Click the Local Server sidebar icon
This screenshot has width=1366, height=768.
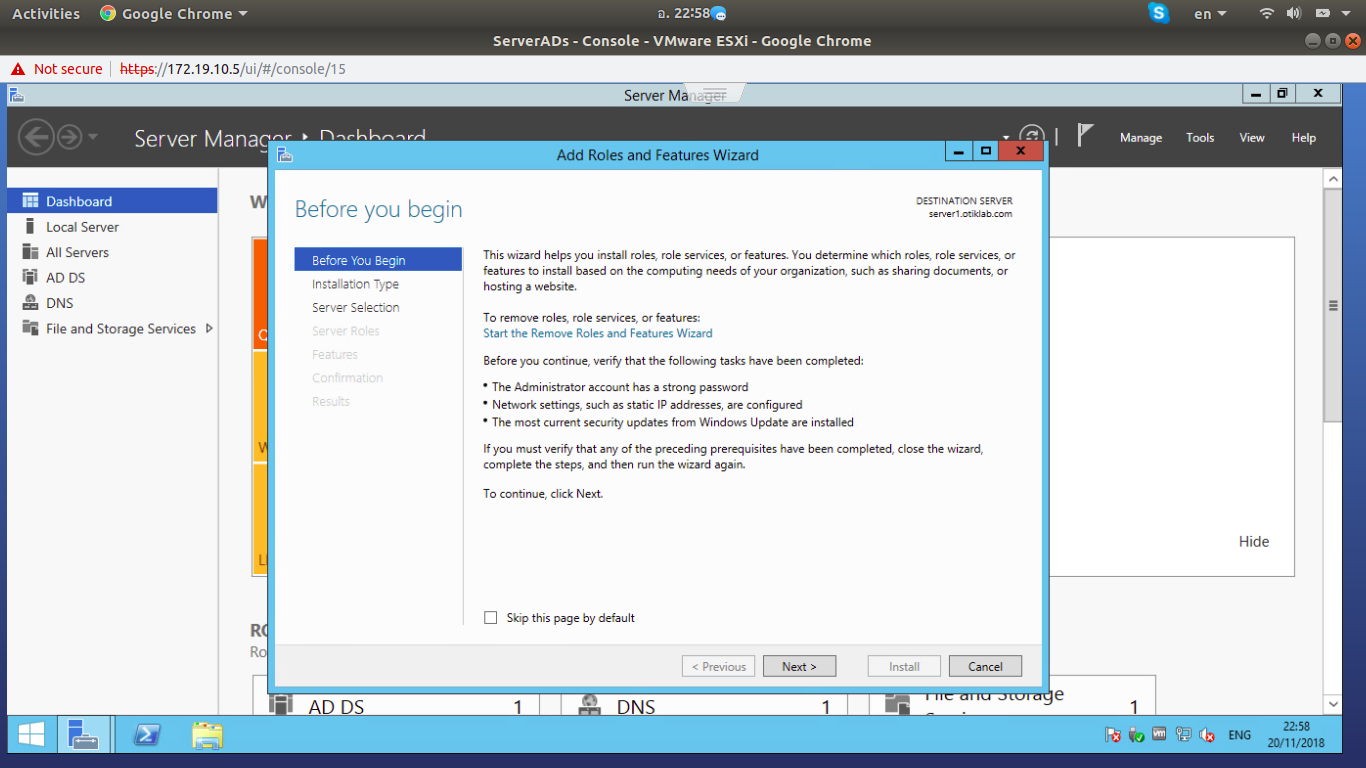[30, 227]
